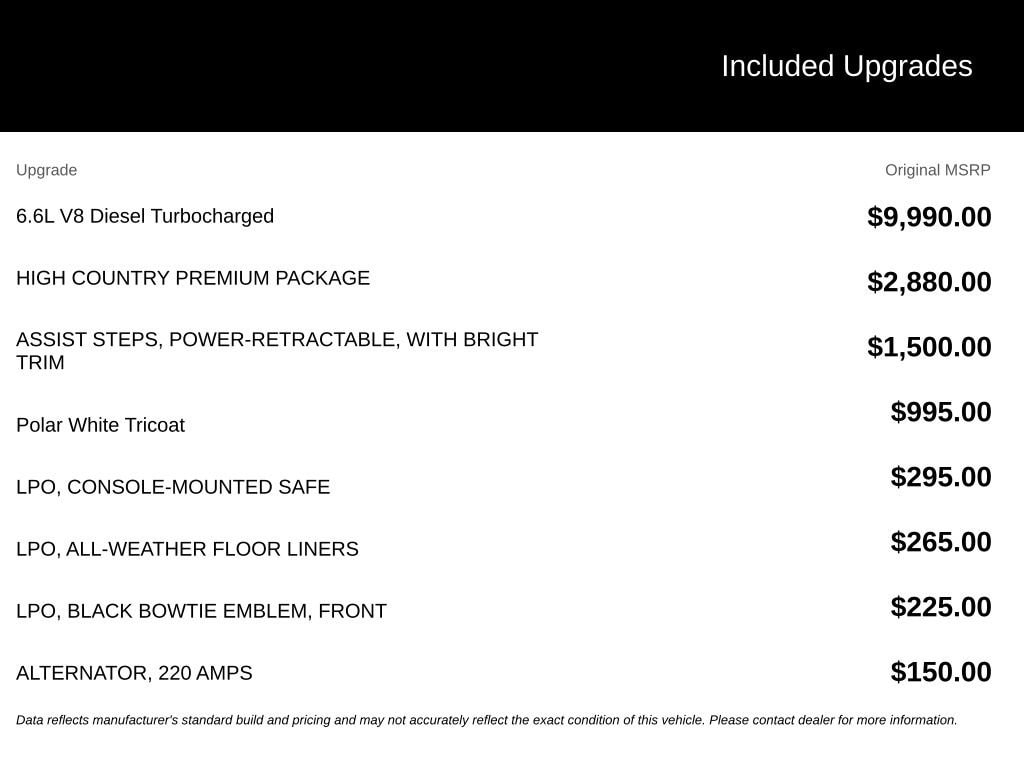Image resolution: width=1024 pixels, height=768 pixels.
Task: Select the $2,880.00 price value
Action: [x=929, y=282]
